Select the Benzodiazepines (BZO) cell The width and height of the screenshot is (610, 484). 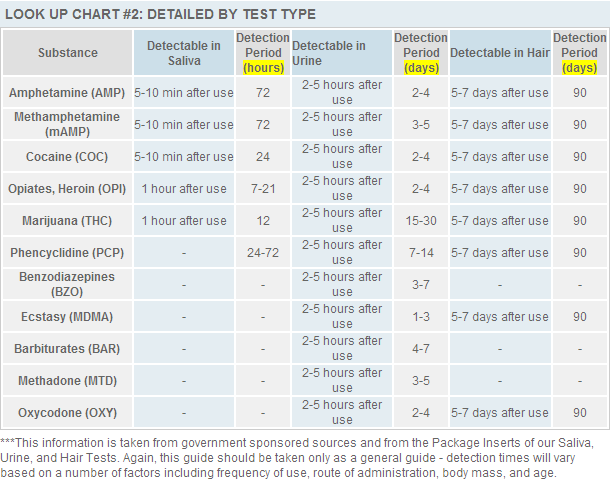coord(67,284)
